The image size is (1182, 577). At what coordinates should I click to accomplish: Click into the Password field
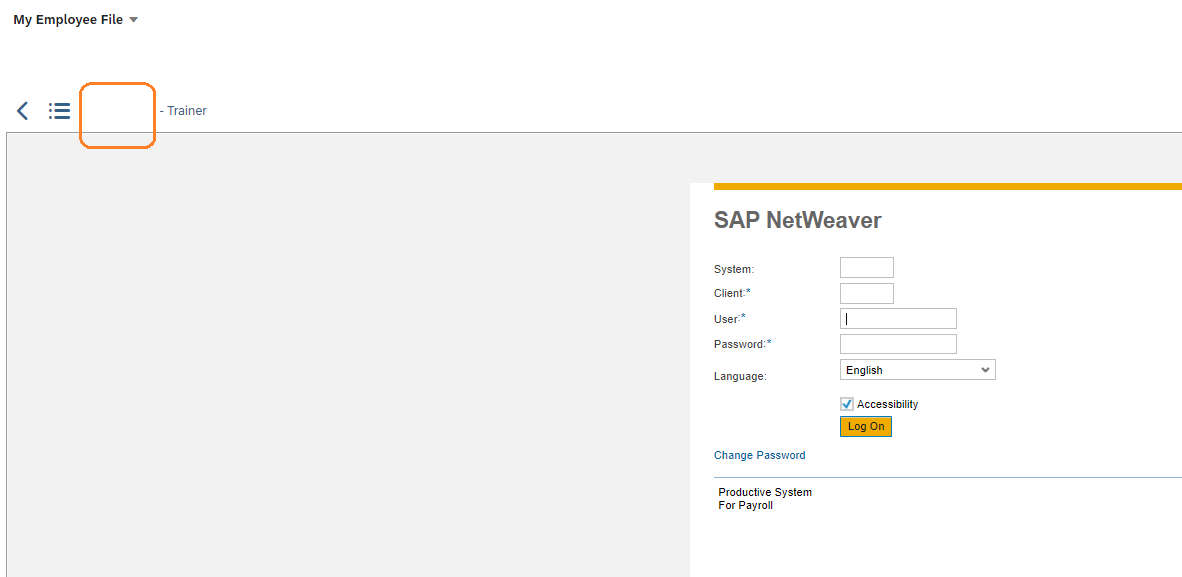(x=898, y=344)
